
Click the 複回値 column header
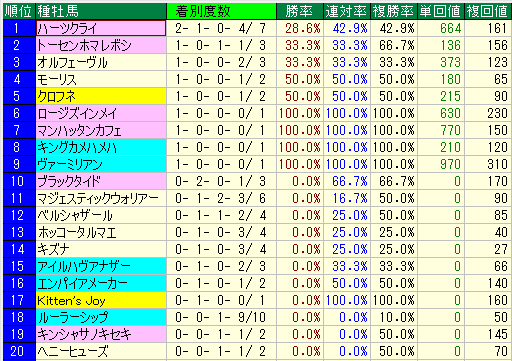[x=488, y=11]
